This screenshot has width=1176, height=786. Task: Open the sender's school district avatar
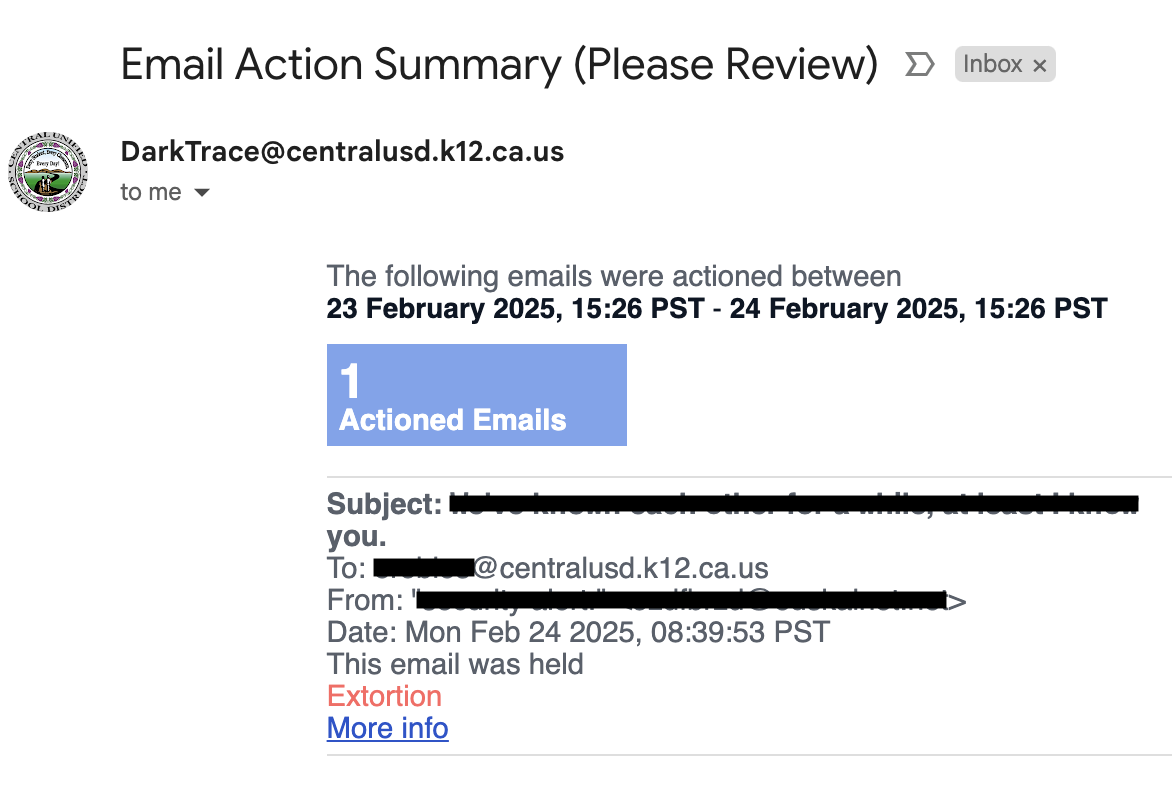click(48, 172)
